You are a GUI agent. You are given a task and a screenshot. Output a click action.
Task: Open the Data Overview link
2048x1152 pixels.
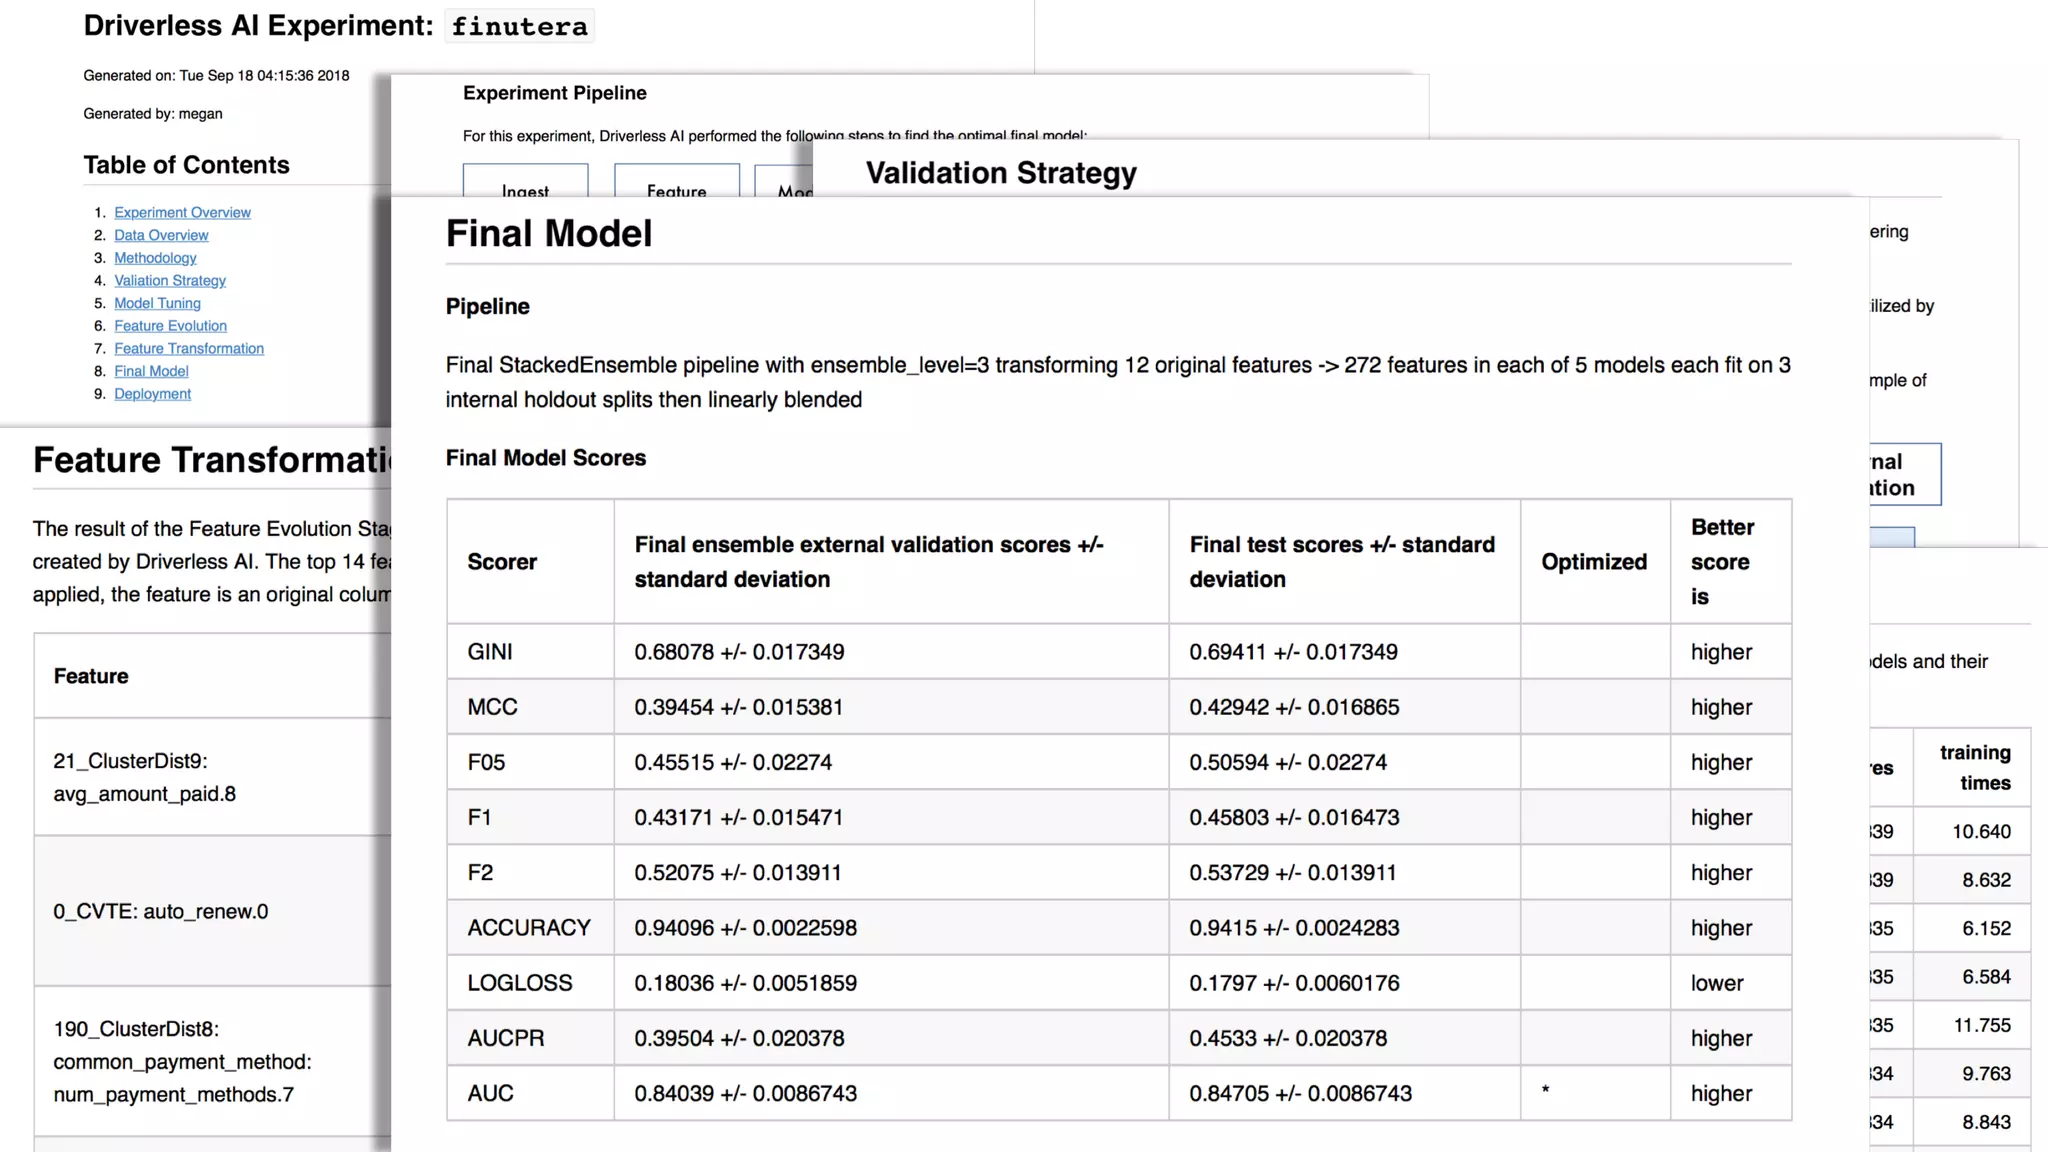161,235
